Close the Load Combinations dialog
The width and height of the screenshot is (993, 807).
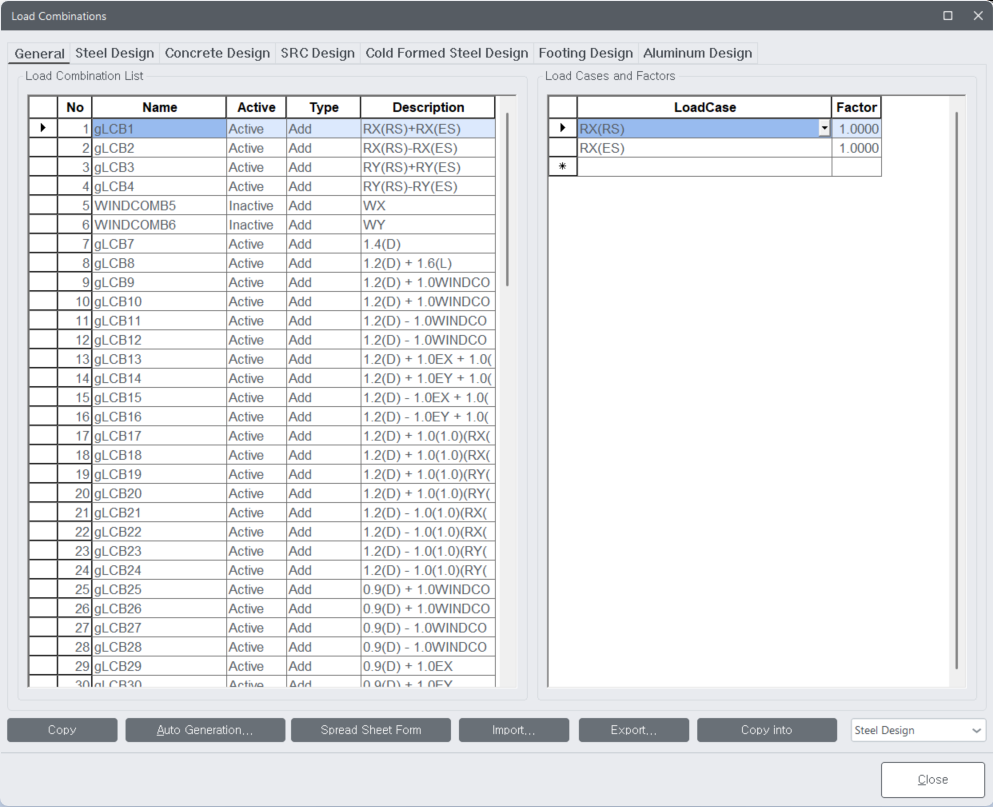click(931, 779)
